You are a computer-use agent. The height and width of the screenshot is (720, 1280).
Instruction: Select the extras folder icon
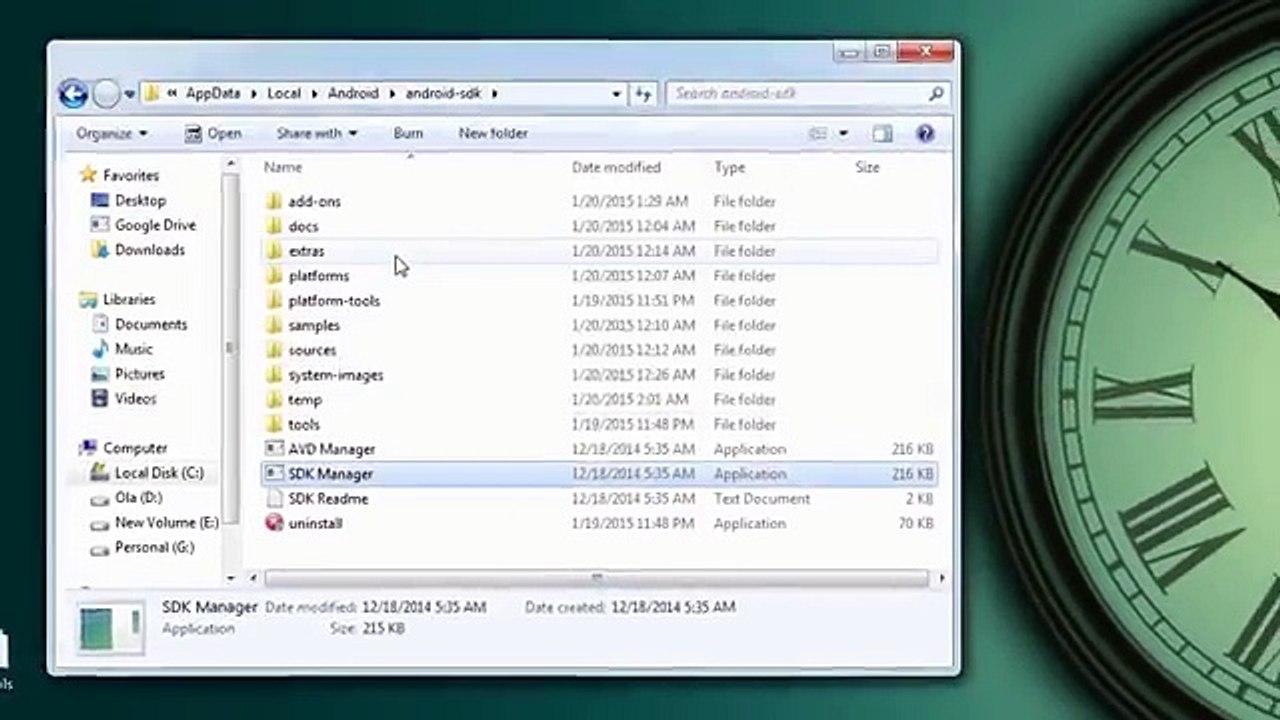(275, 251)
